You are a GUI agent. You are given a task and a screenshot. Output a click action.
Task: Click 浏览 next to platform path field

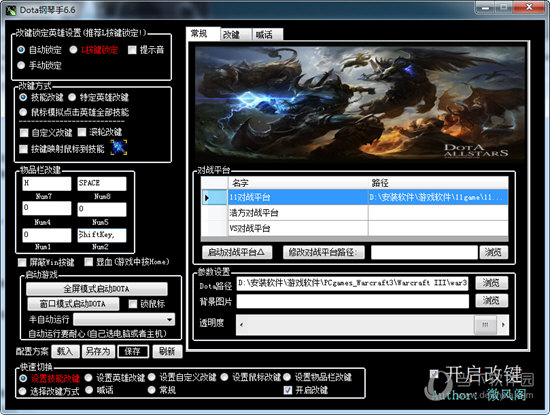click(494, 252)
